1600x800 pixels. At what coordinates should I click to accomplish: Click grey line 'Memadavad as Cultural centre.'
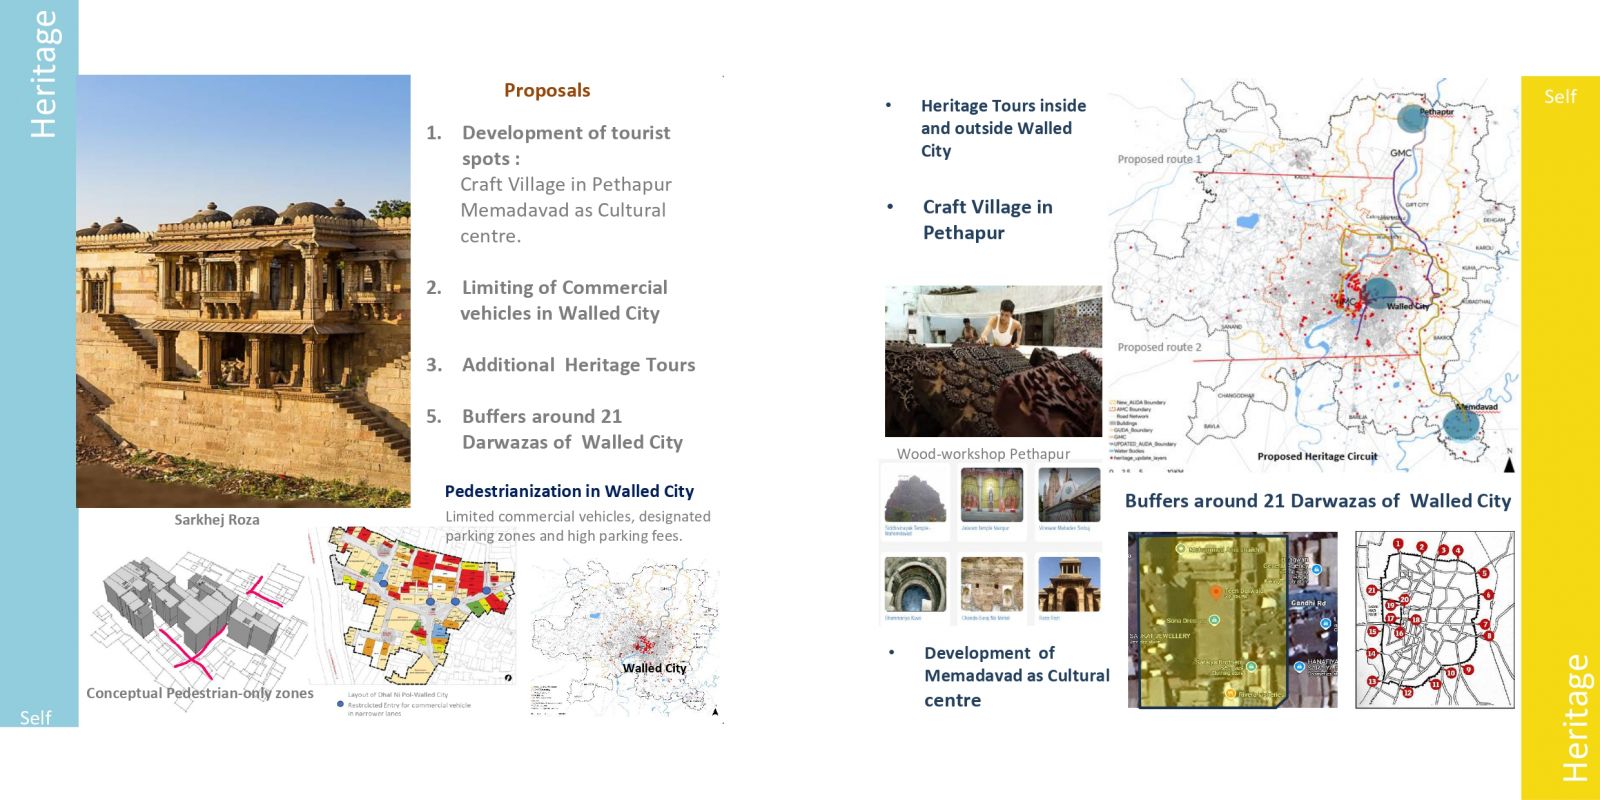coord(563,223)
